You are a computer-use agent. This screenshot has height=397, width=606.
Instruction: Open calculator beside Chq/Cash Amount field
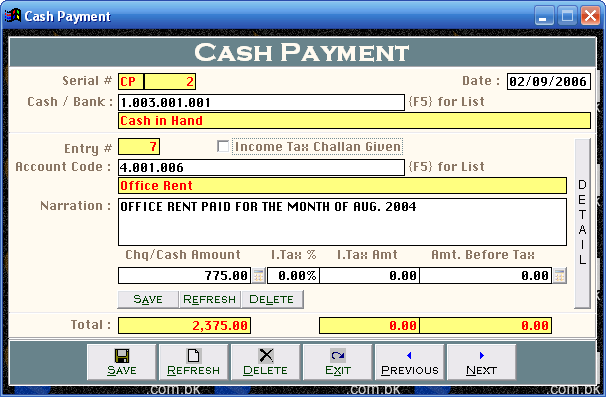[259, 276]
